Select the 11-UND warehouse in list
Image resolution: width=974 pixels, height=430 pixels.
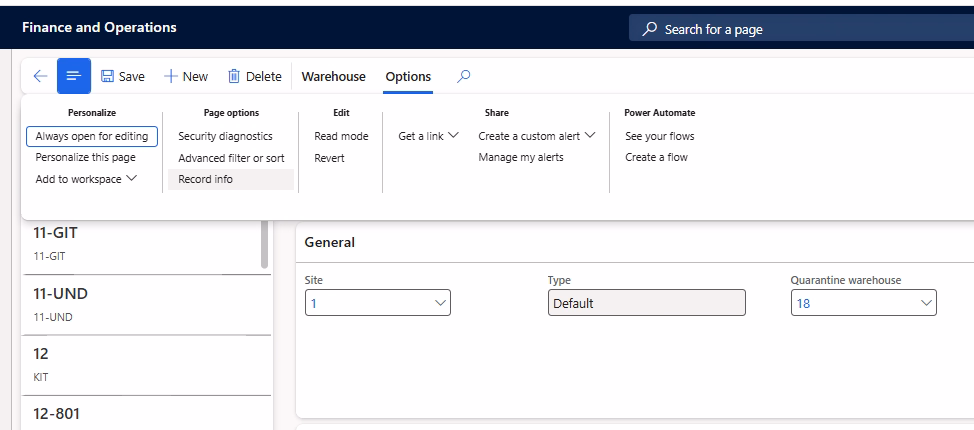click(146, 304)
